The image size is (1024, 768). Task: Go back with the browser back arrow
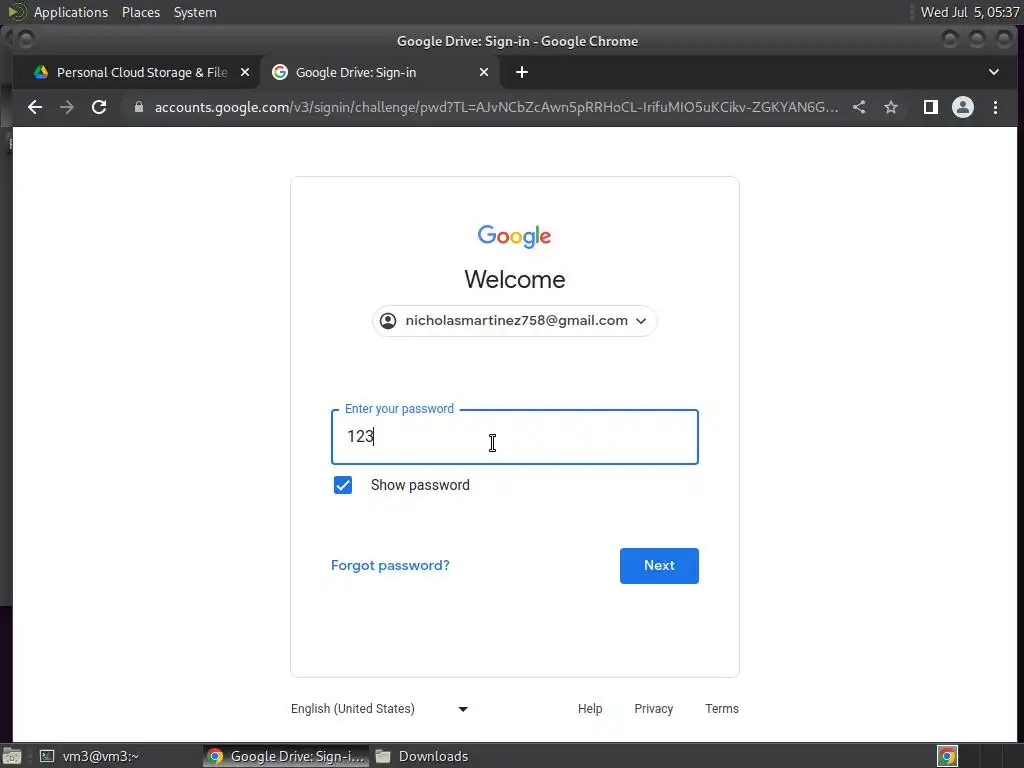coord(35,107)
